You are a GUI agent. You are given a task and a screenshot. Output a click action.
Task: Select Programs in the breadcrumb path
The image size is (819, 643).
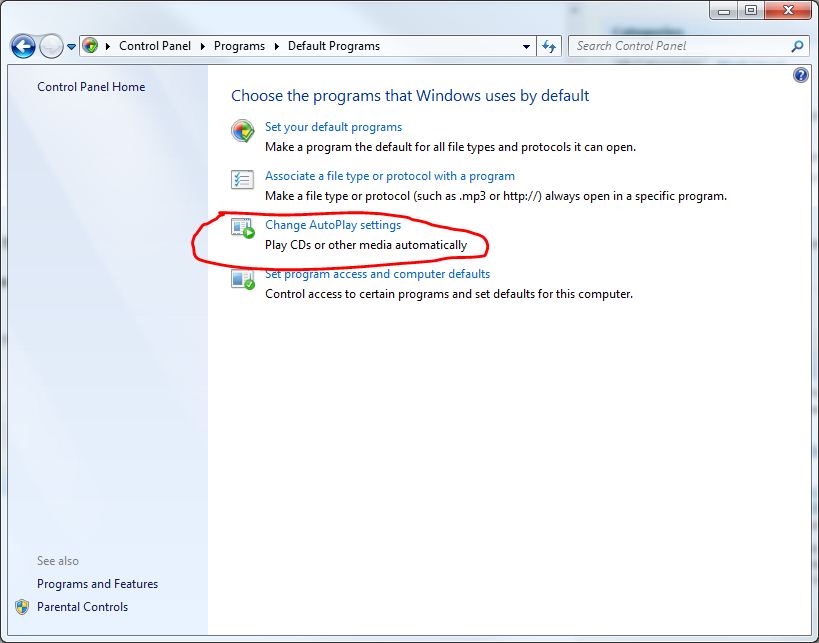pyautogui.click(x=239, y=46)
